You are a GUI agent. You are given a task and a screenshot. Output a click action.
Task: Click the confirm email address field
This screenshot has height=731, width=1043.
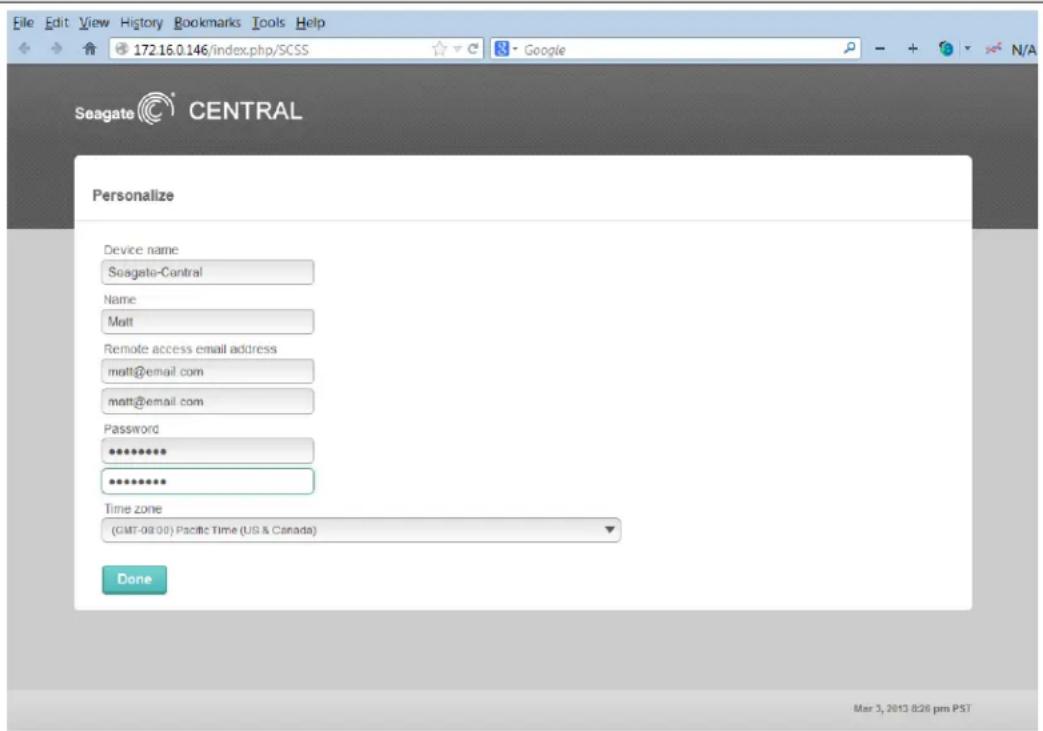click(208, 402)
